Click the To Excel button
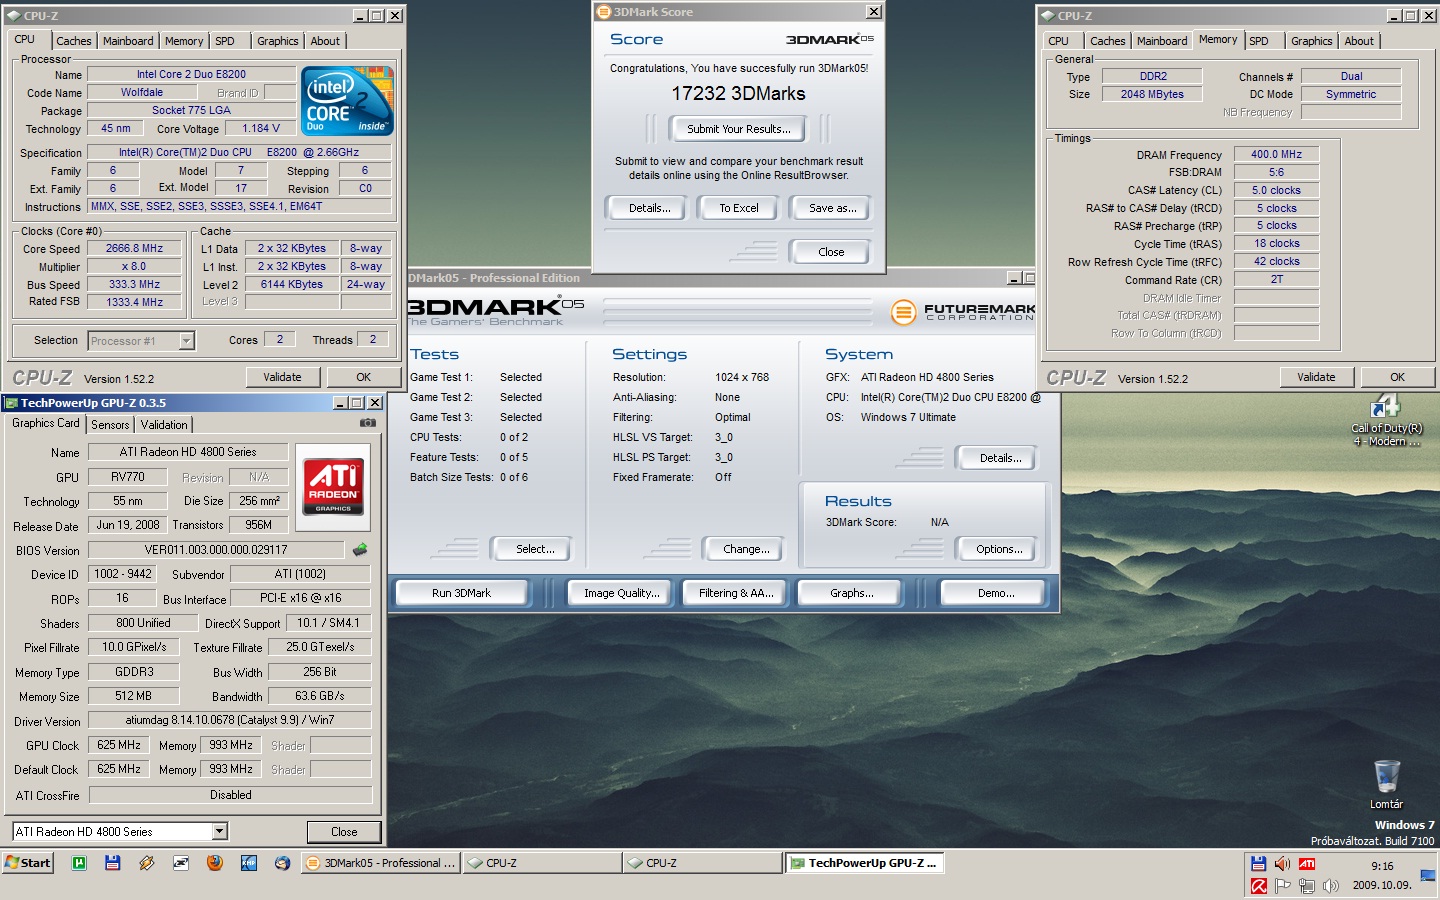The height and width of the screenshot is (900, 1440). 739,208
